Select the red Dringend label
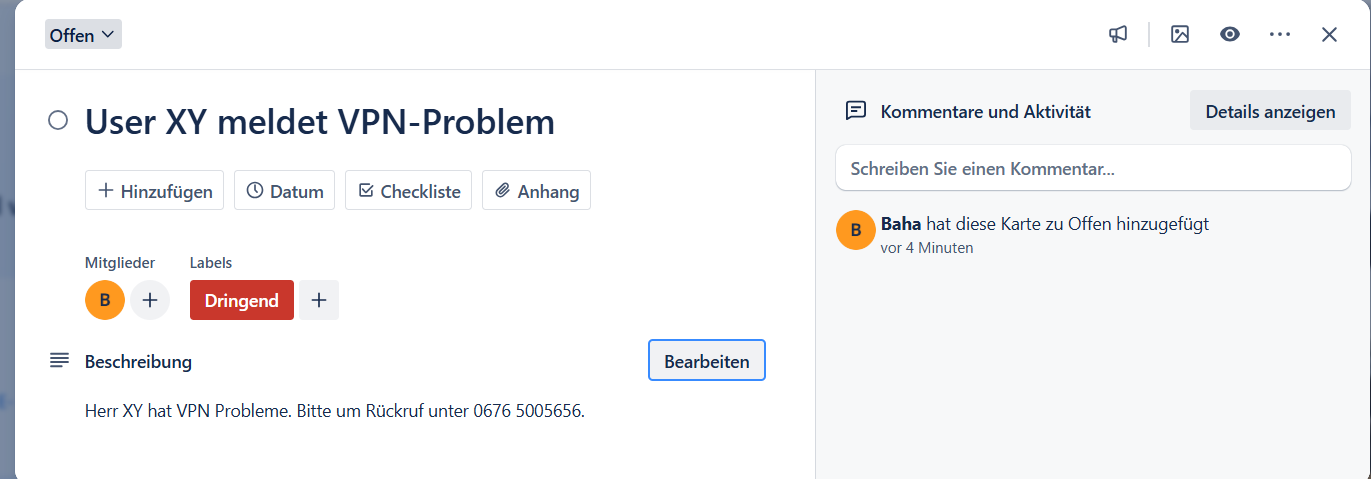This screenshot has height=479, width=1371. (x=242, y=300)
